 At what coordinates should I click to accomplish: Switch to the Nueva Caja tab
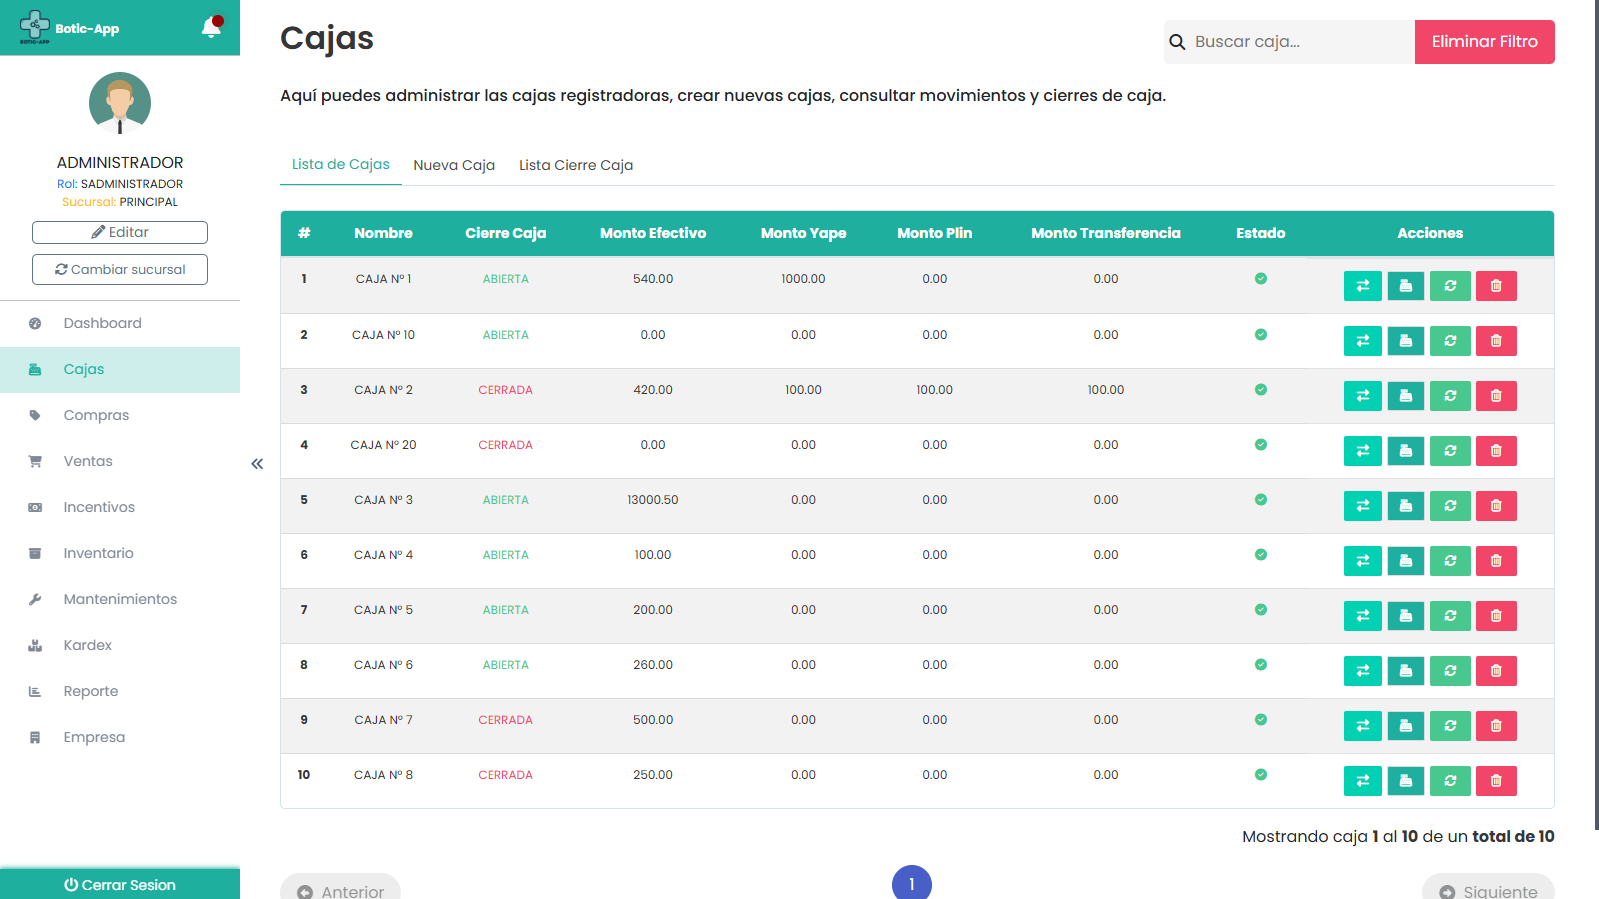(x=454, y=165)
